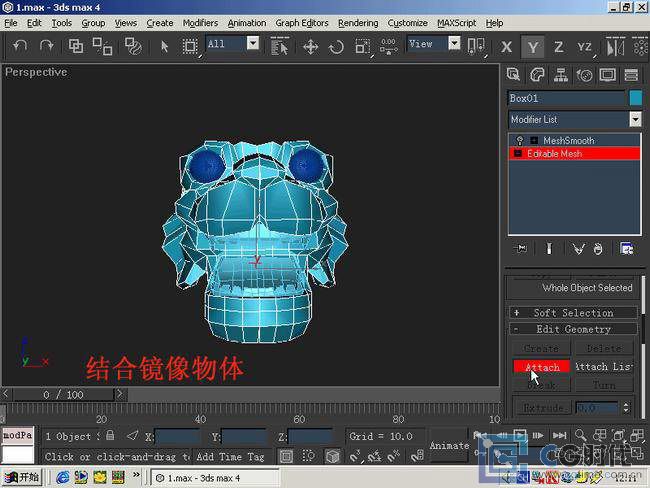Image resolution: width=650 pixels, height=488 pixels.
Task: Step time slider forward with right arrow
Action: coord(120,394)
